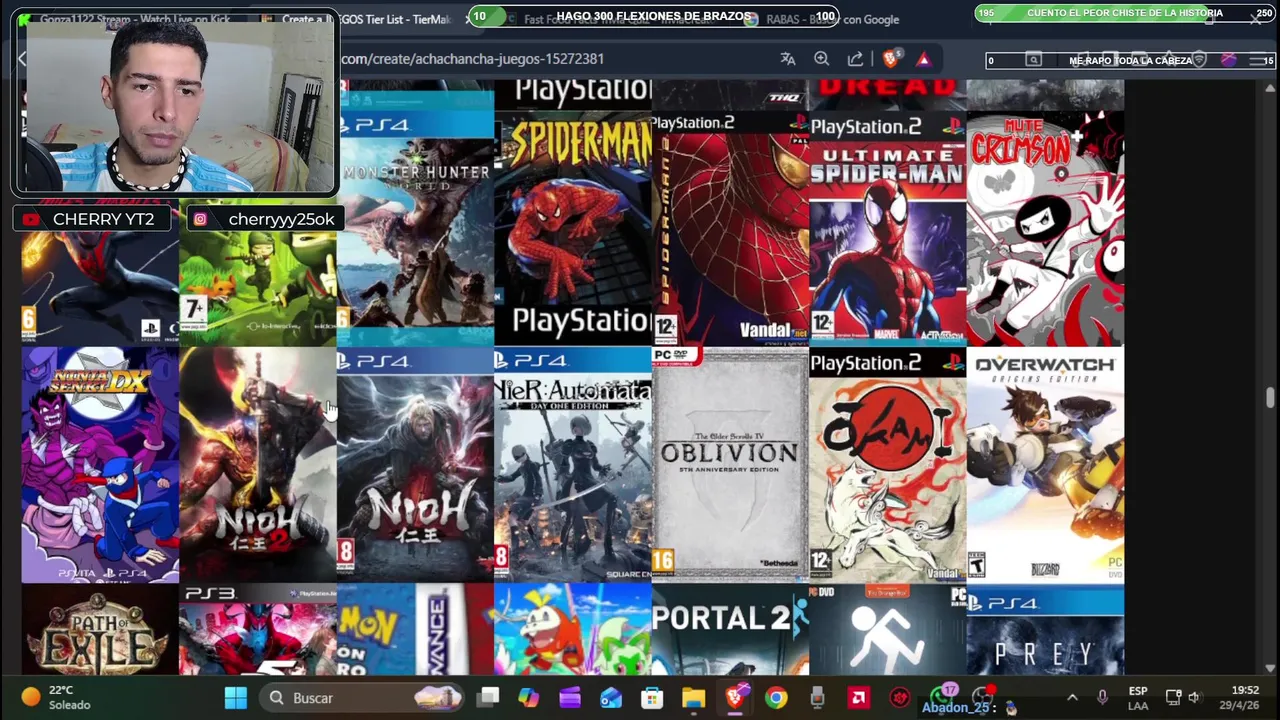Open the weather widget showing 22°C Soleado

[57, 698]
